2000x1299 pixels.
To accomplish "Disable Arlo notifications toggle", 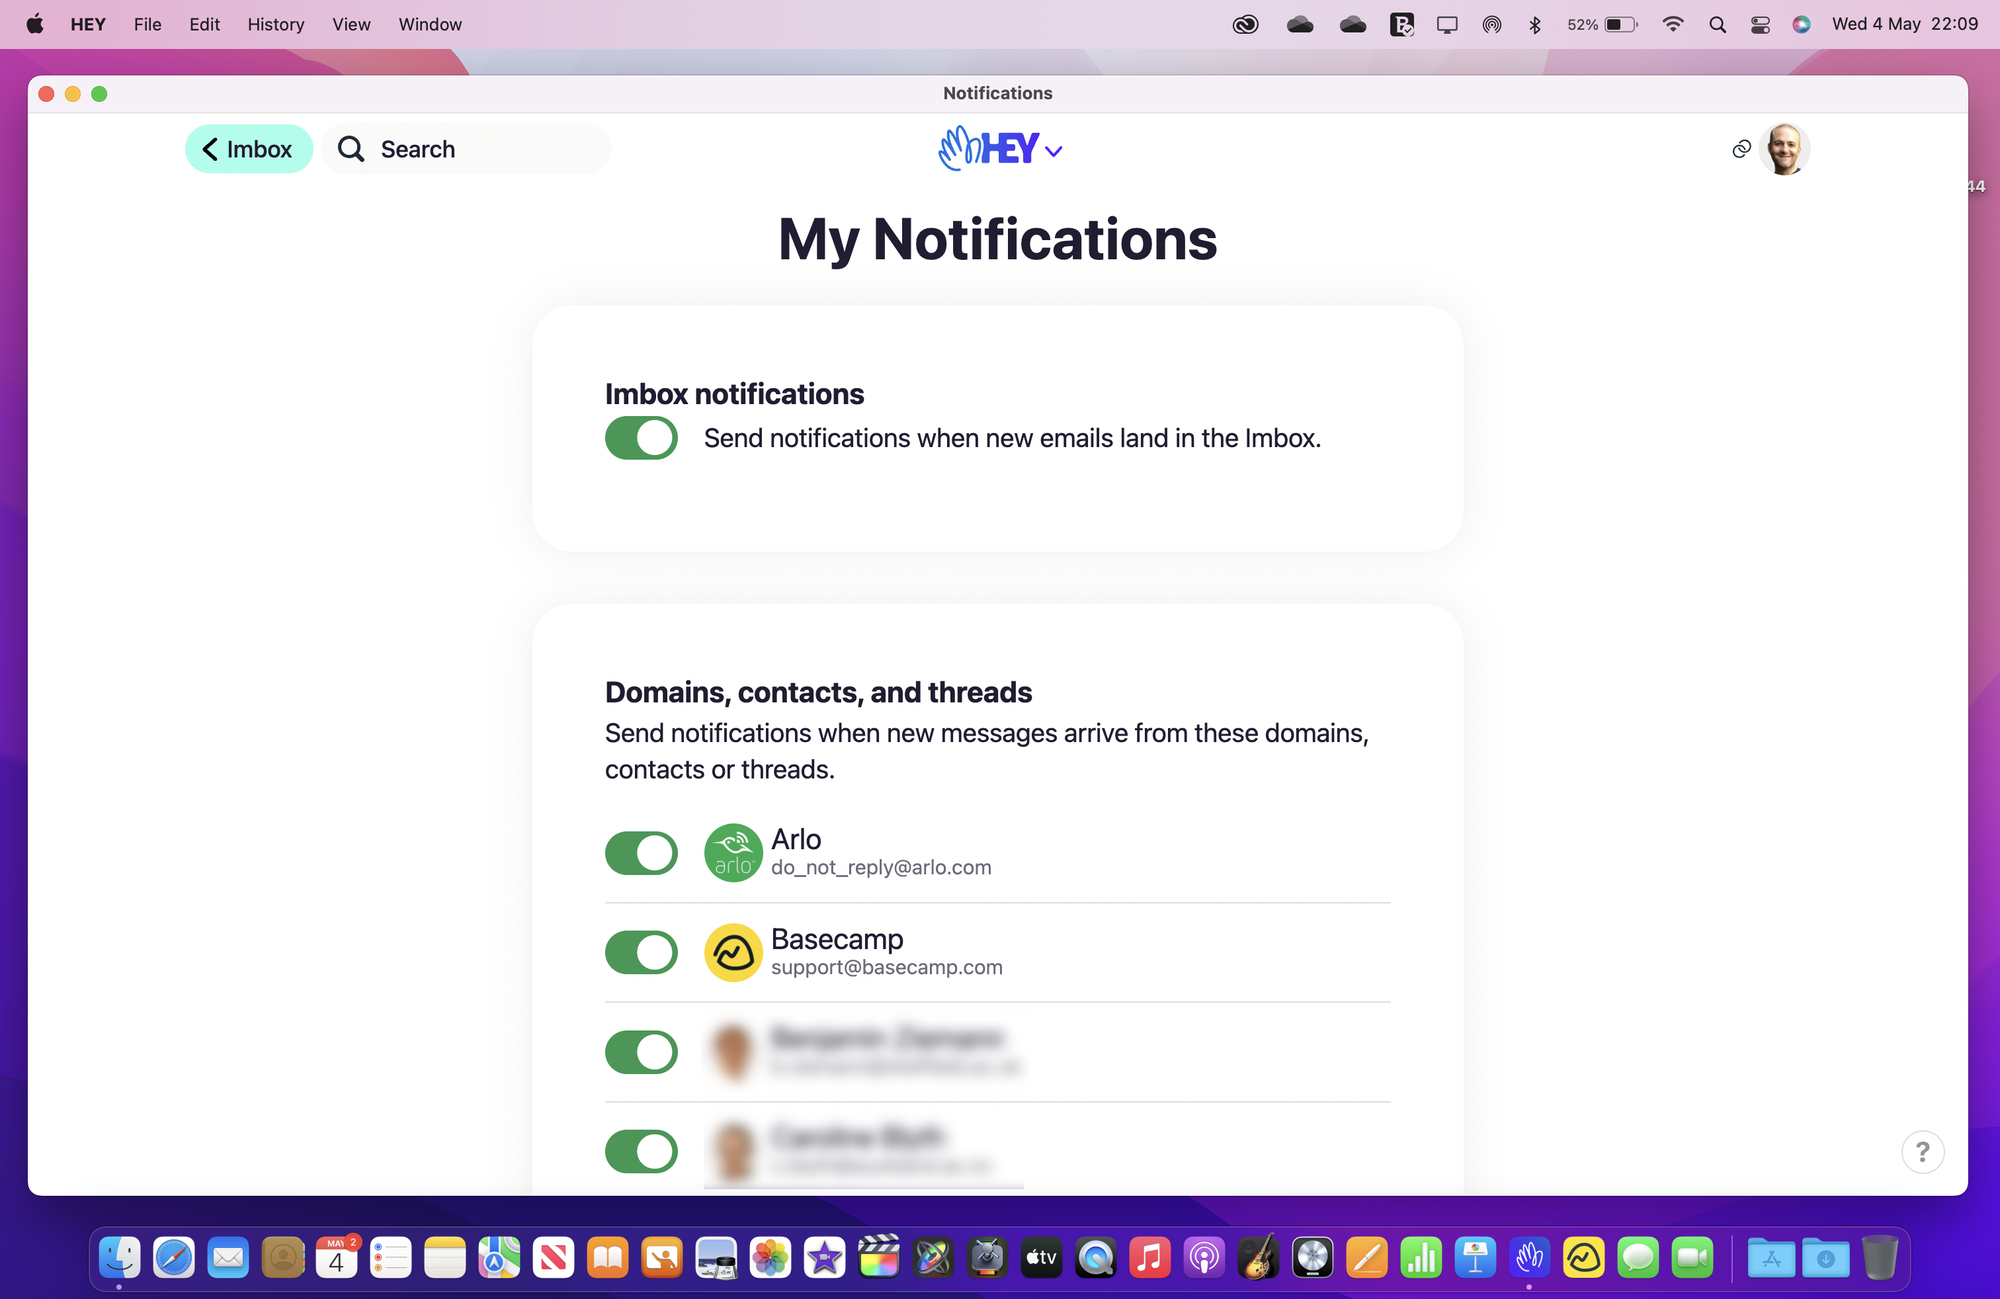I will pyautogui.click(x=640, y=851).
